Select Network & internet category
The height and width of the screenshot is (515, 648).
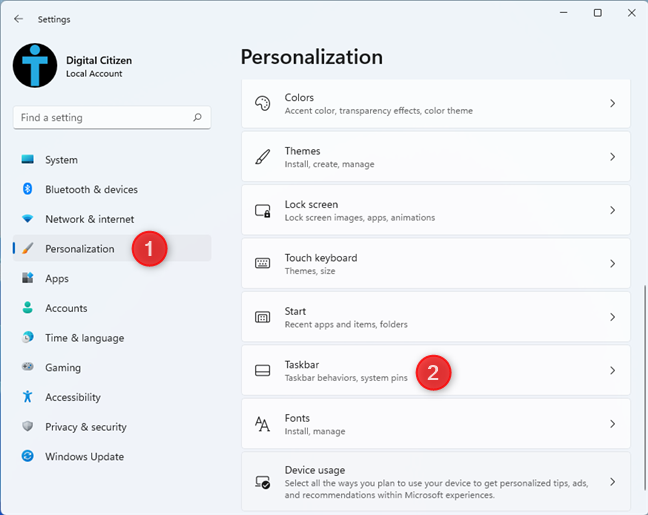[112, 219]
